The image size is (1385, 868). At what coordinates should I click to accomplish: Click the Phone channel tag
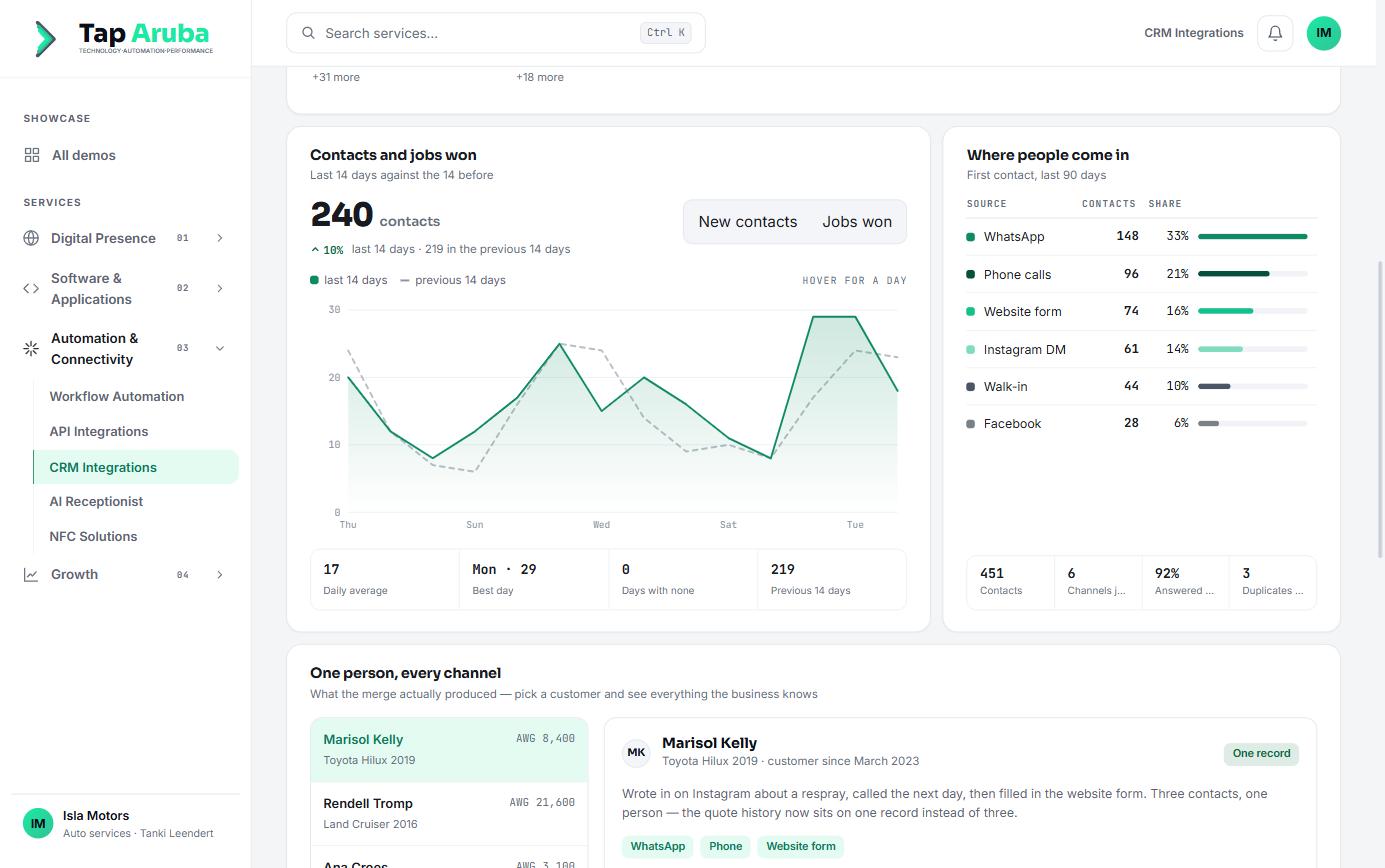click(x=726, y=846)
